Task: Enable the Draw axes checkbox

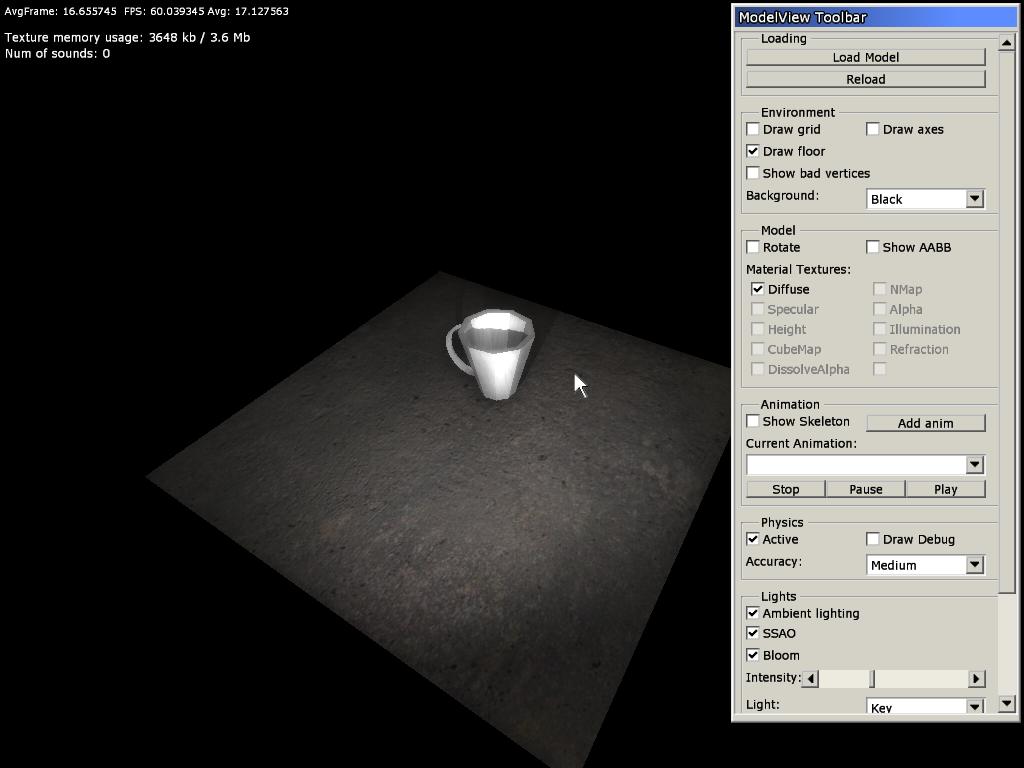Action: [873, 129]
